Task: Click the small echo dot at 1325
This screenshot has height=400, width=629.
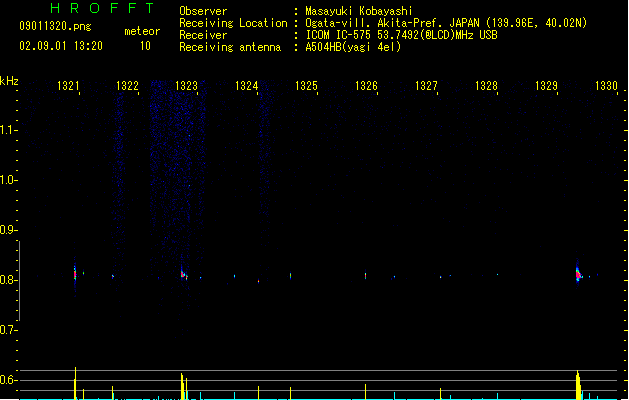Action: (290, 276)
